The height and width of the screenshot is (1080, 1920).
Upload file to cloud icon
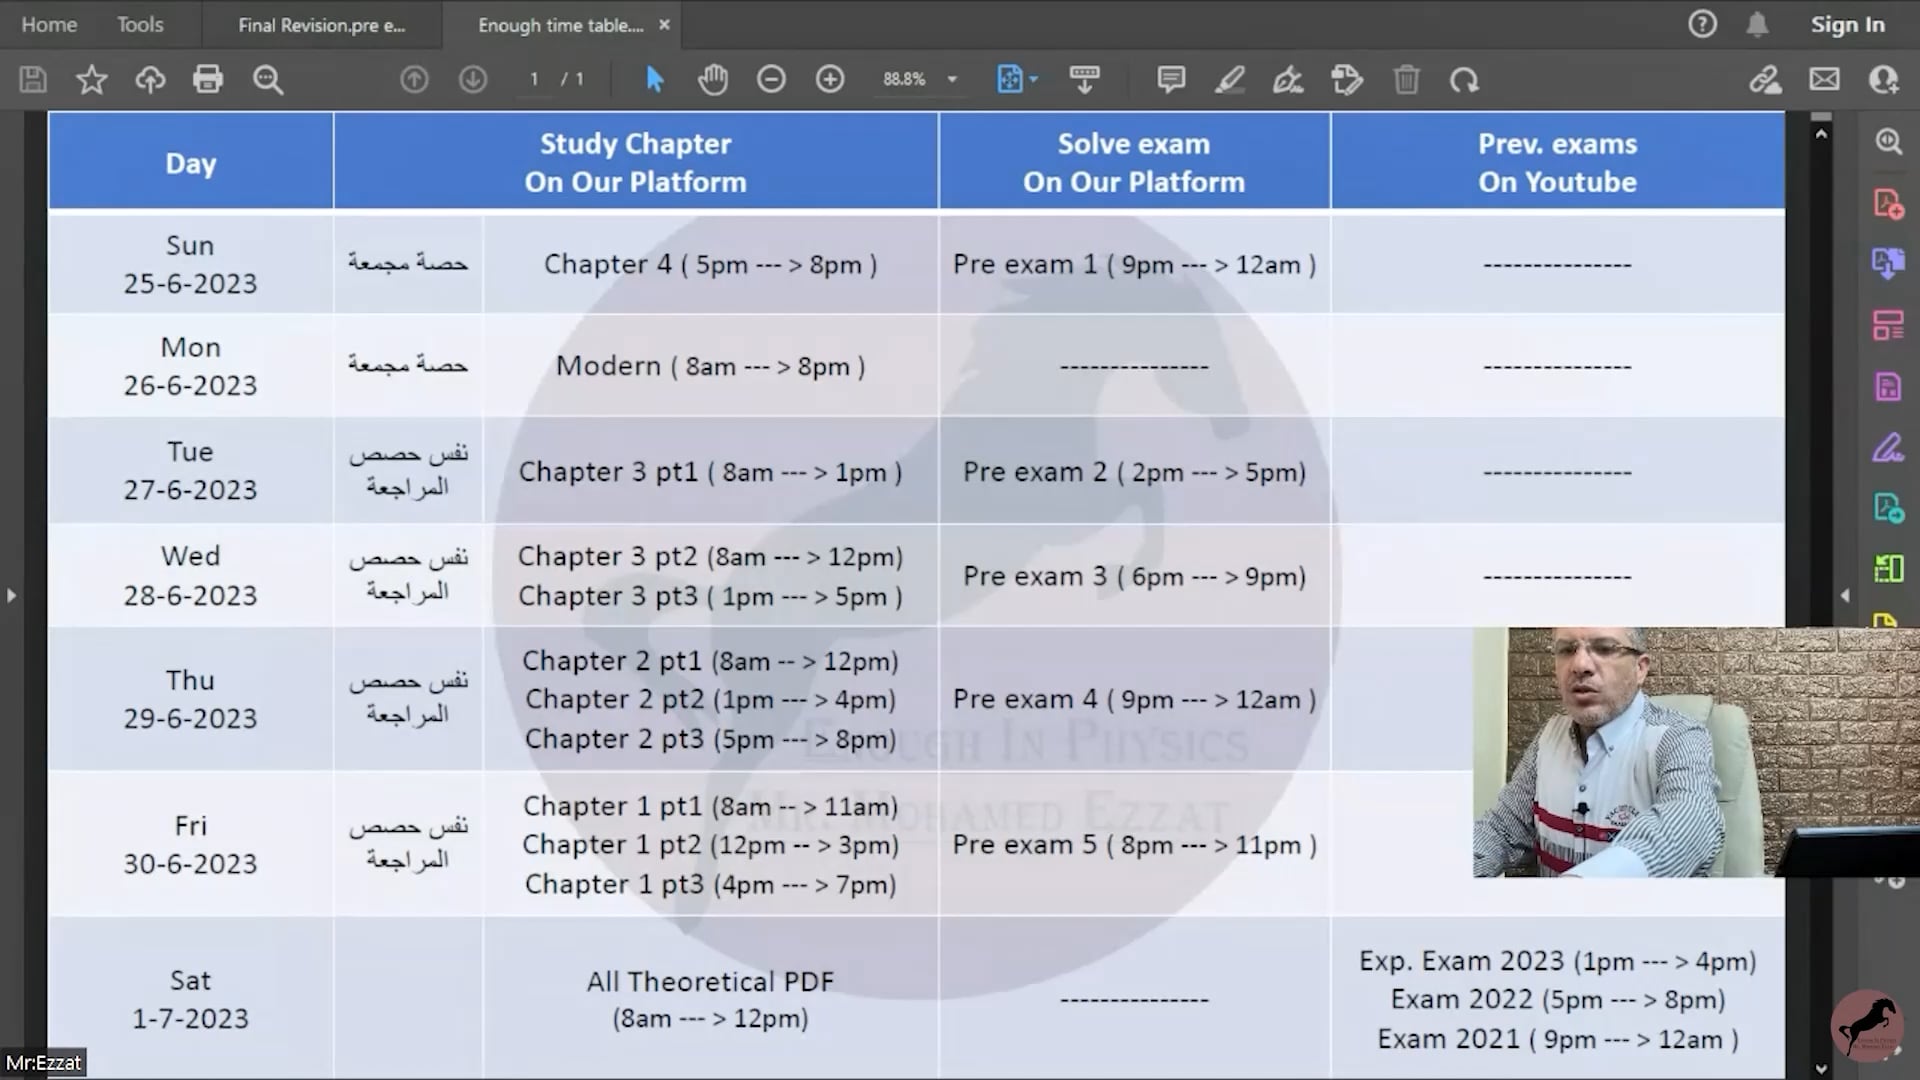click(x=150, y=79)
